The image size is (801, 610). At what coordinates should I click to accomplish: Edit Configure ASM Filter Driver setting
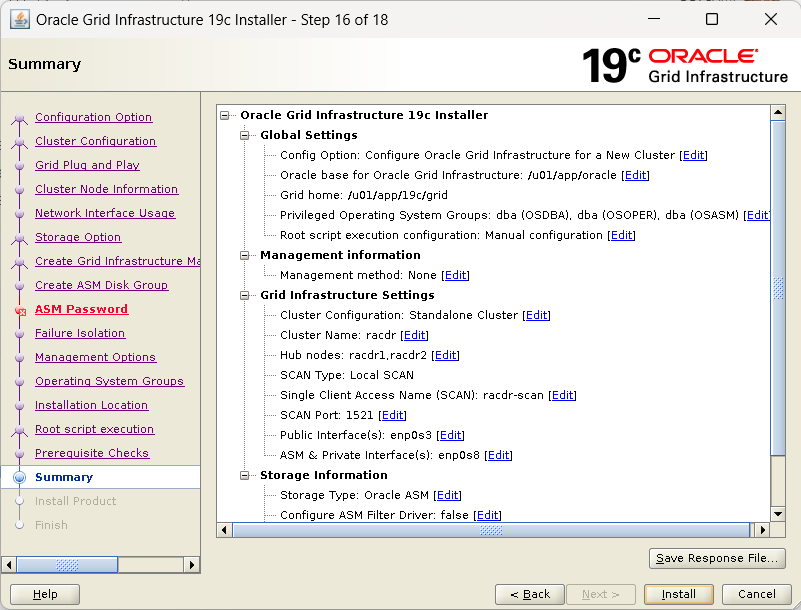coord(487,515)
